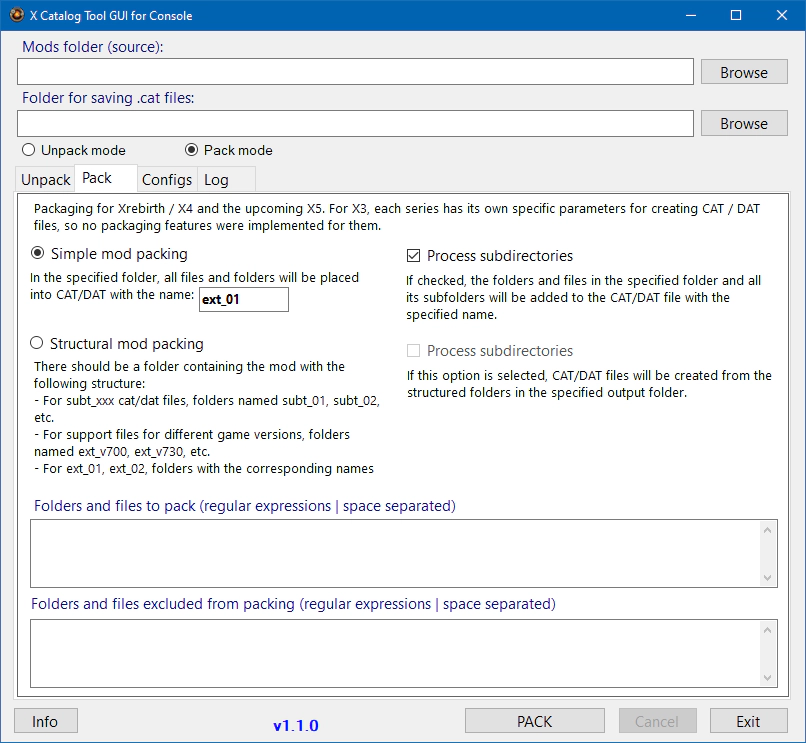Browse for the .cat save folder
The height and width of the screenshot is (743, 806).
tap(743, 123)
